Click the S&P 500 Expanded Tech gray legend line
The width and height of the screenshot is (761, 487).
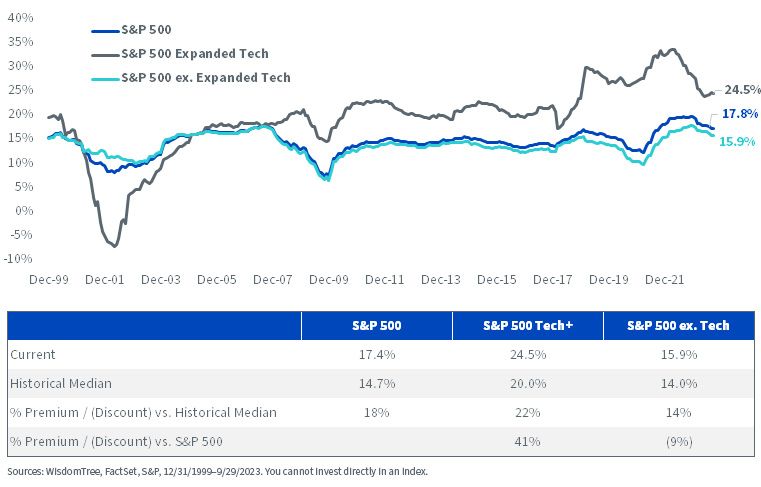click(x=105, y=55)
